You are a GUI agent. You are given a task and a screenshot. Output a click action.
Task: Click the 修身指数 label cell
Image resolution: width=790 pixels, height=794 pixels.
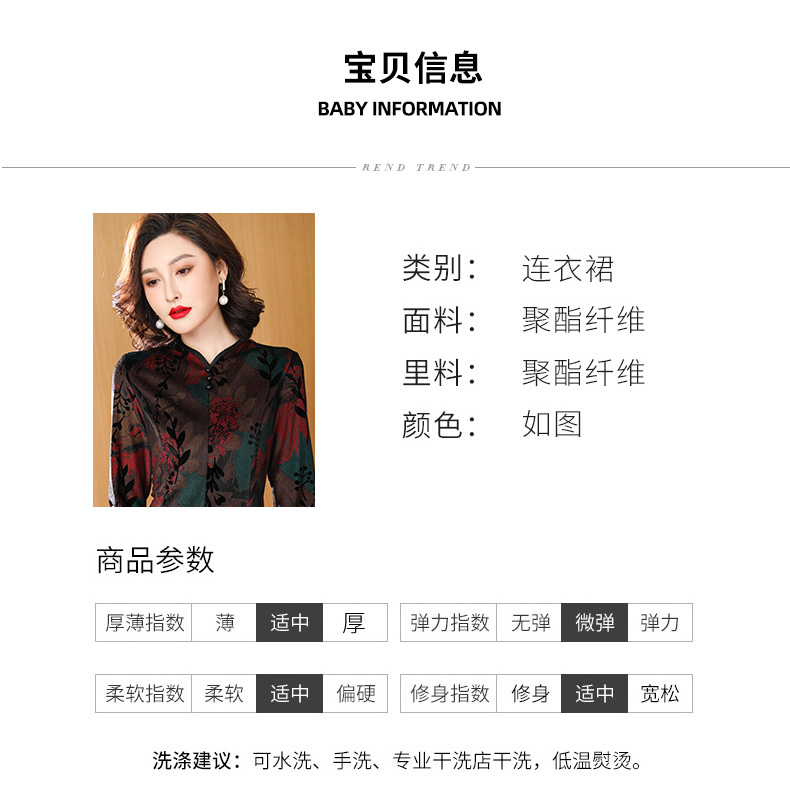point(449,693)
